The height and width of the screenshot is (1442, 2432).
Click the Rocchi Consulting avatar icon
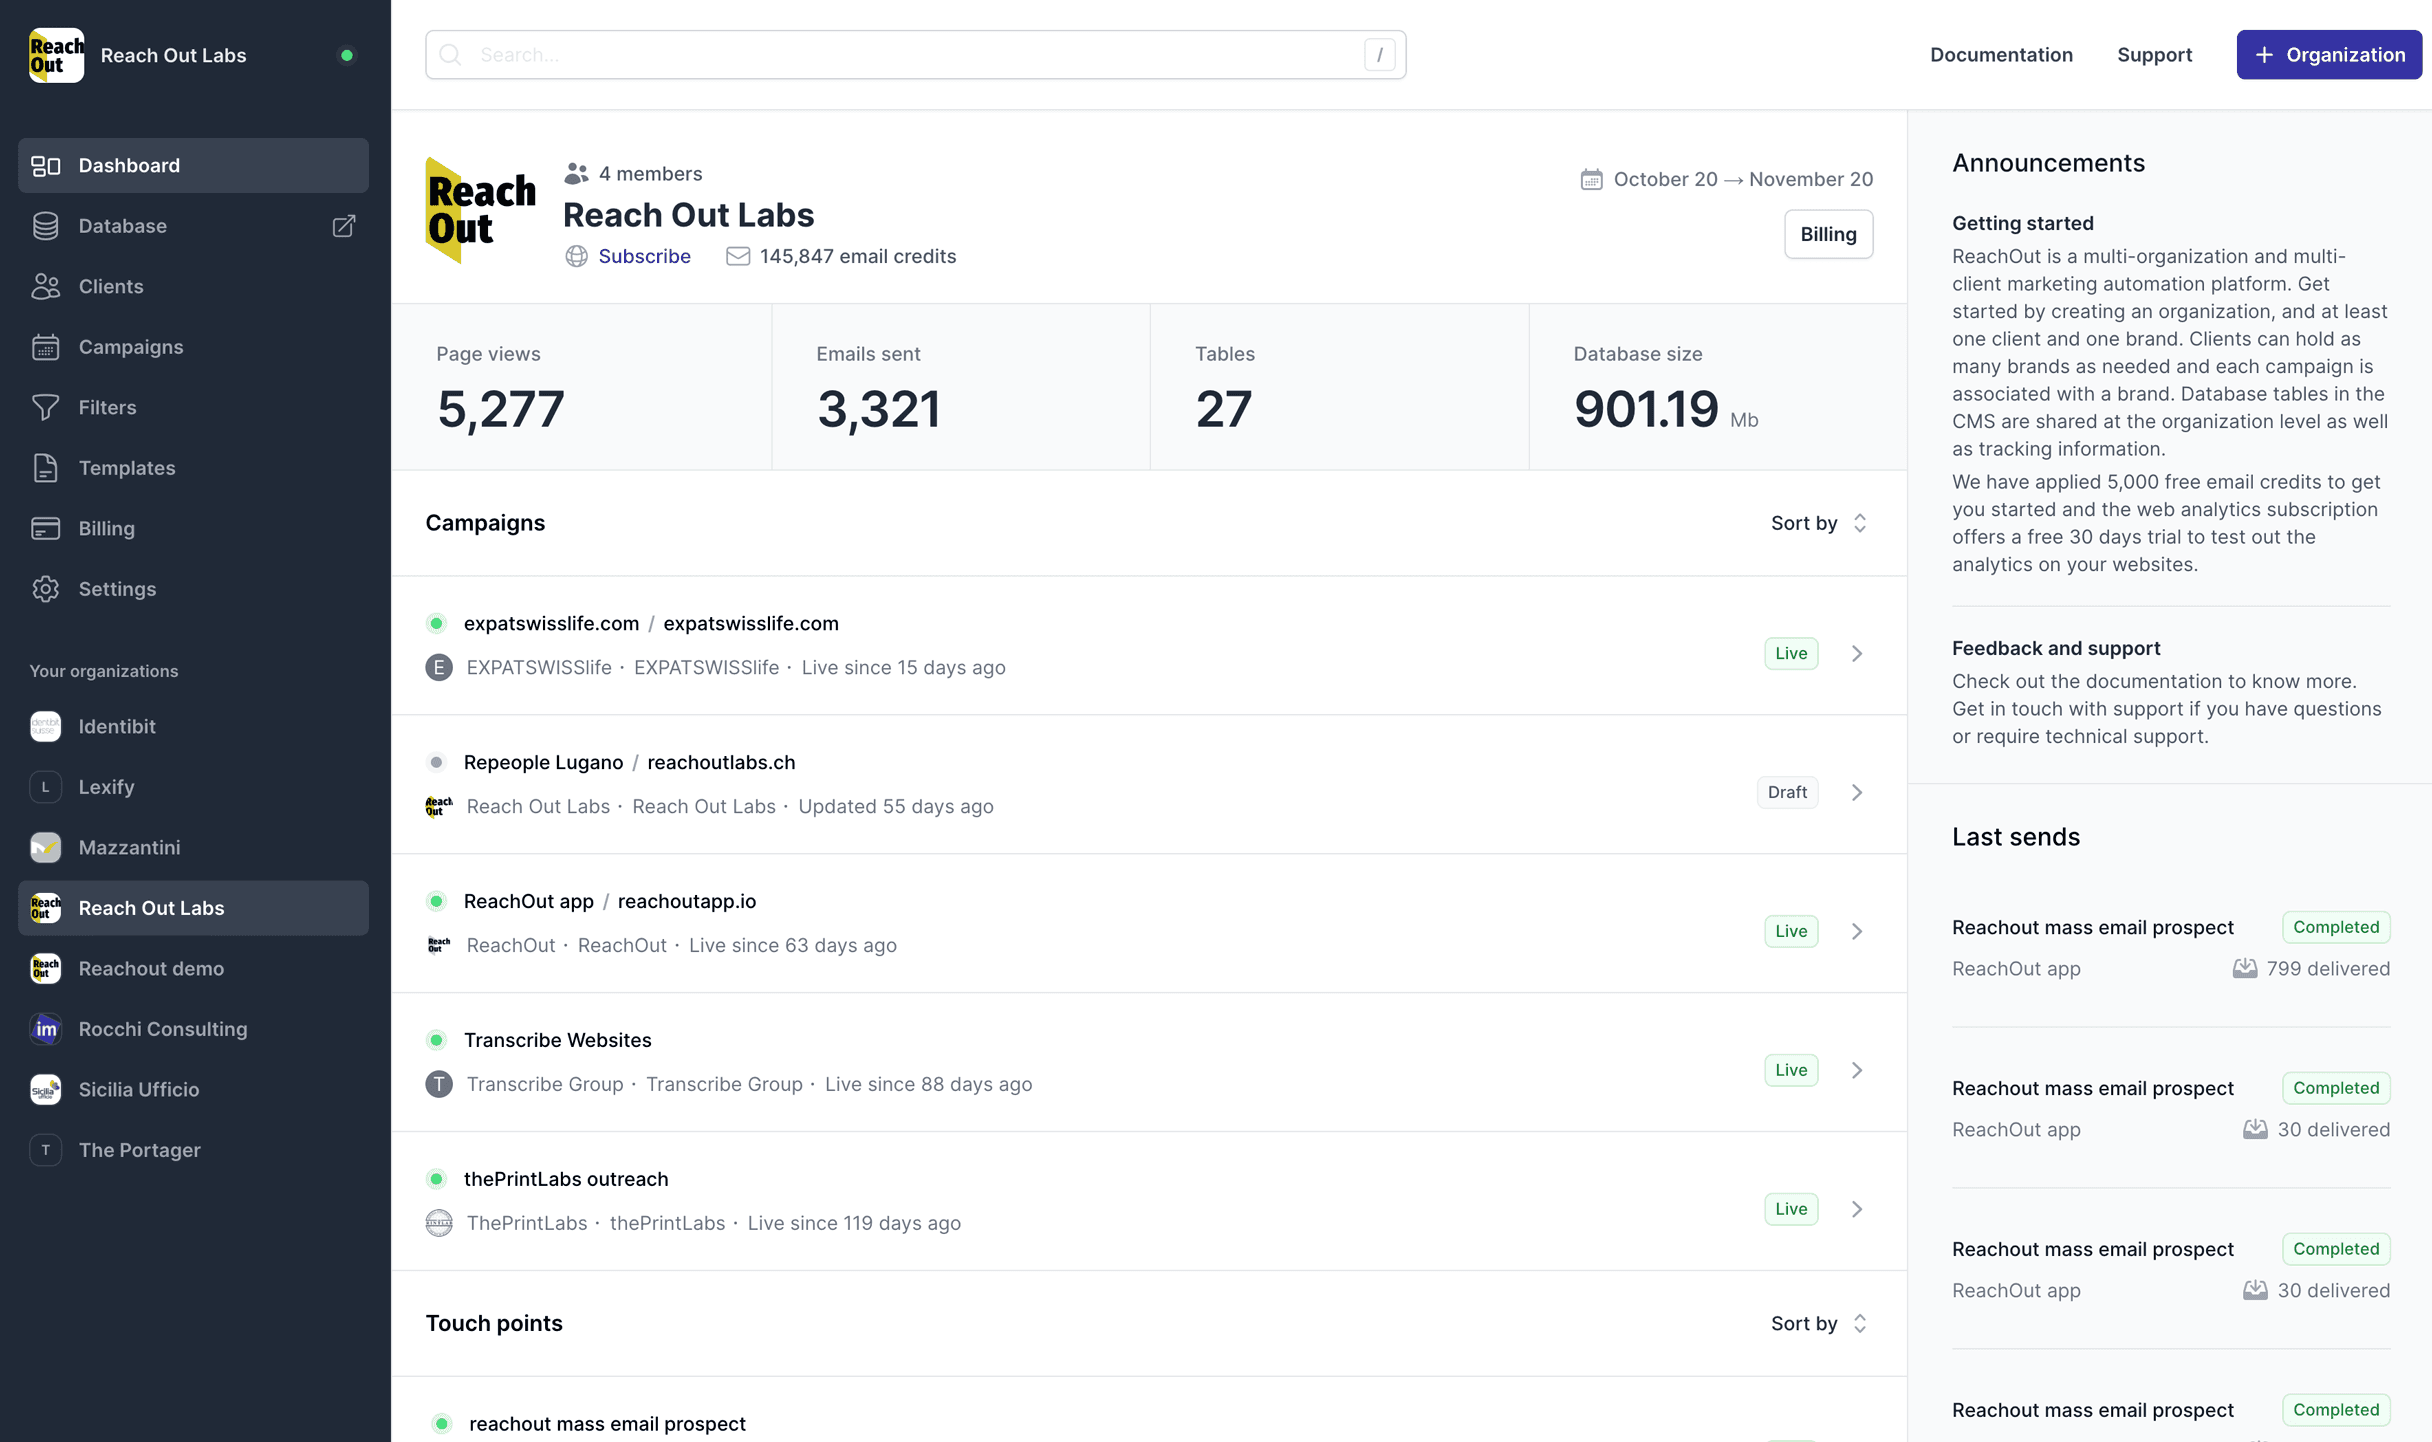(x=46, y=1029)
